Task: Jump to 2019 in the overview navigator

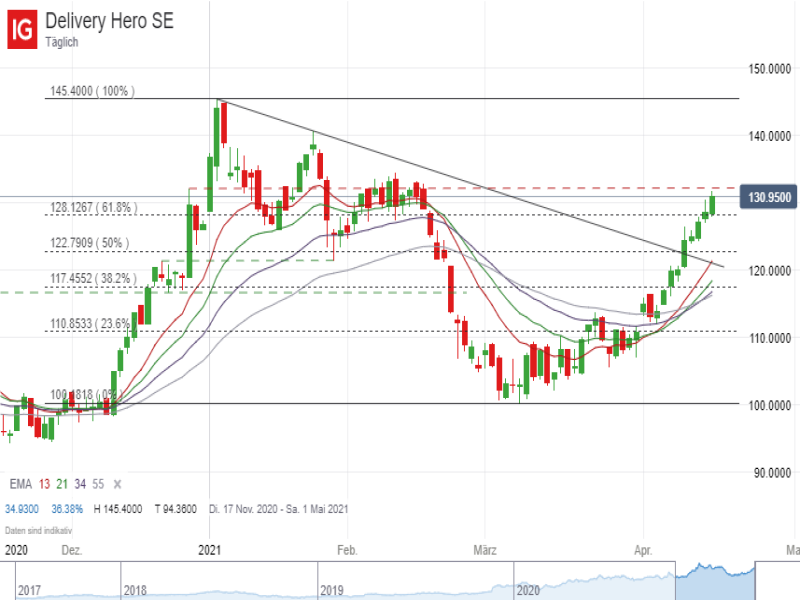Action: click(332, 591)
